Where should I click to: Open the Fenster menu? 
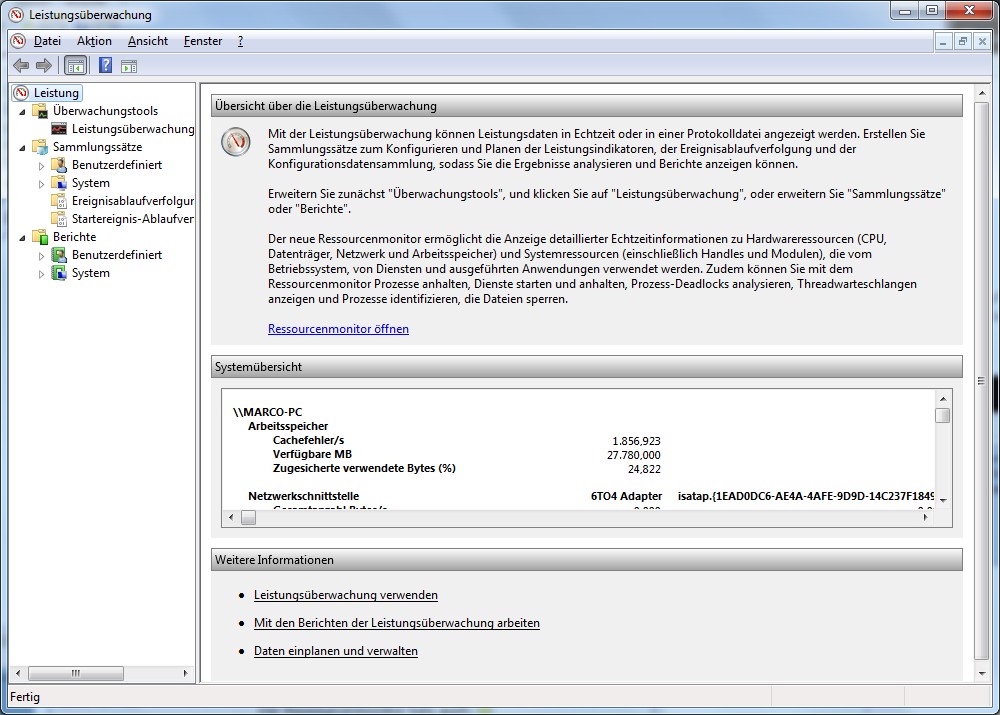(203, 41)
